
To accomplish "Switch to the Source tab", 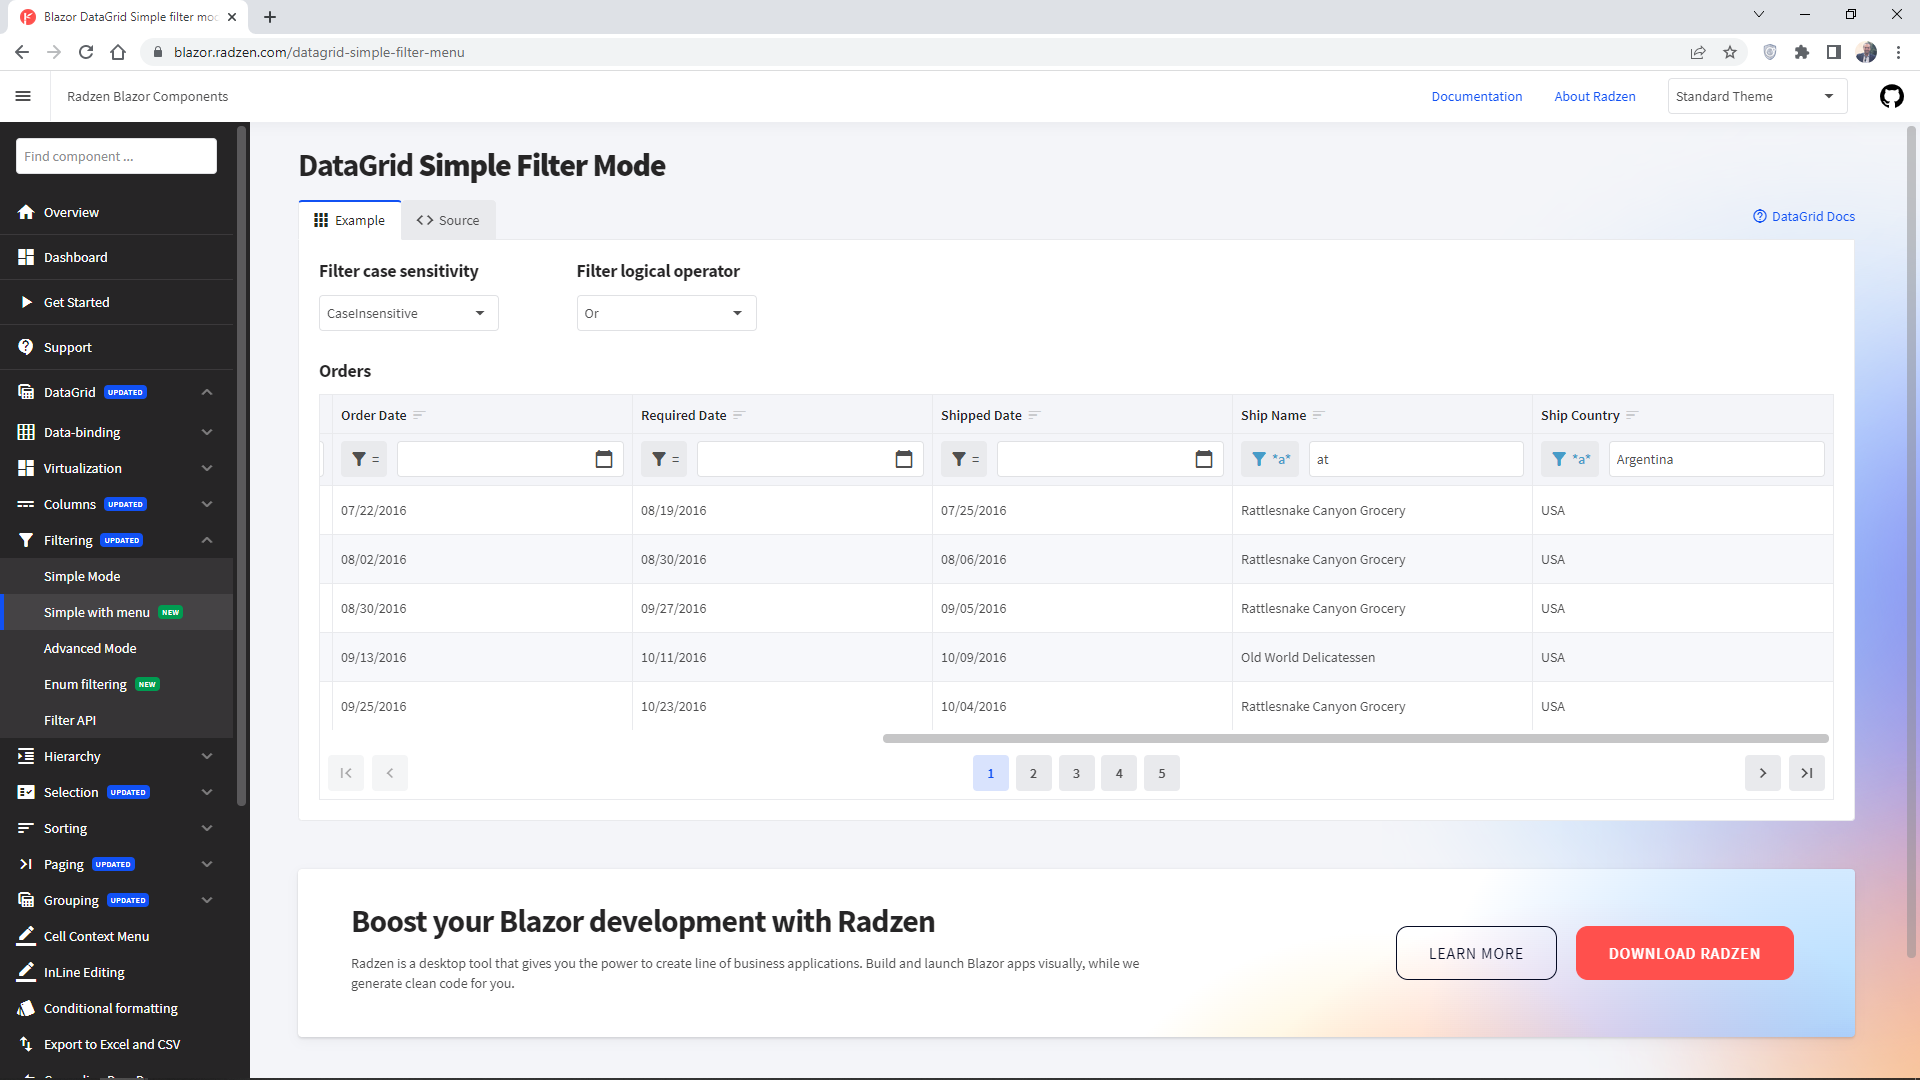I will pos(448,220).
